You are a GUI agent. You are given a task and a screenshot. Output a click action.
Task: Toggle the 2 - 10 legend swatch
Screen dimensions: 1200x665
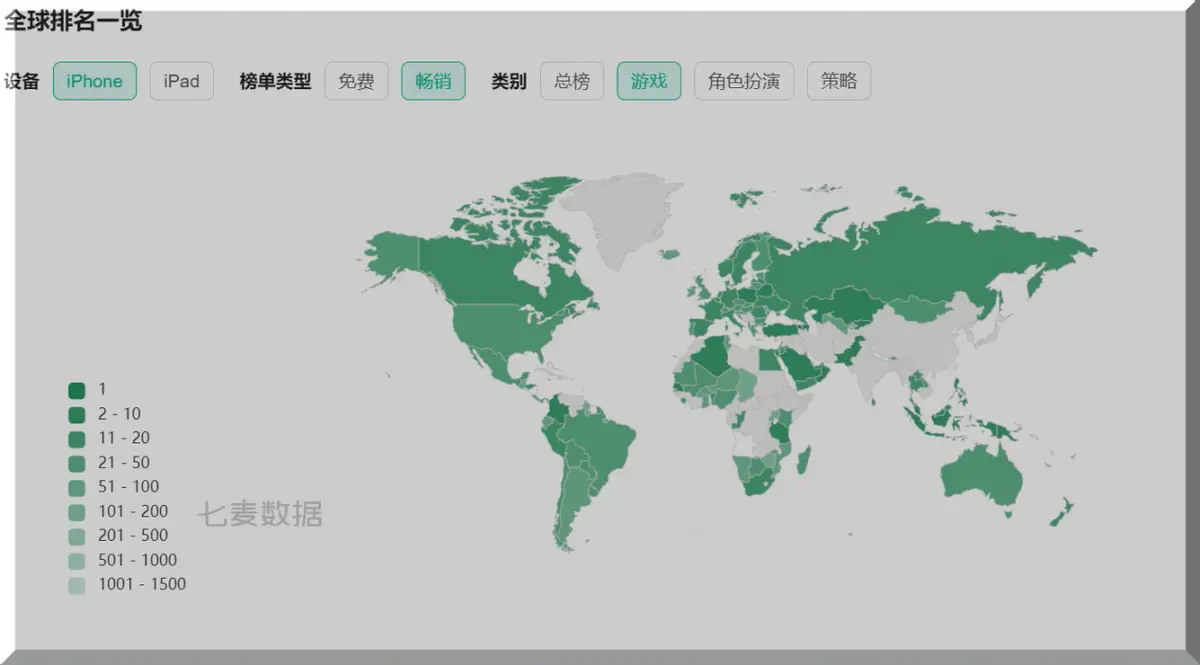pos(77,414)
